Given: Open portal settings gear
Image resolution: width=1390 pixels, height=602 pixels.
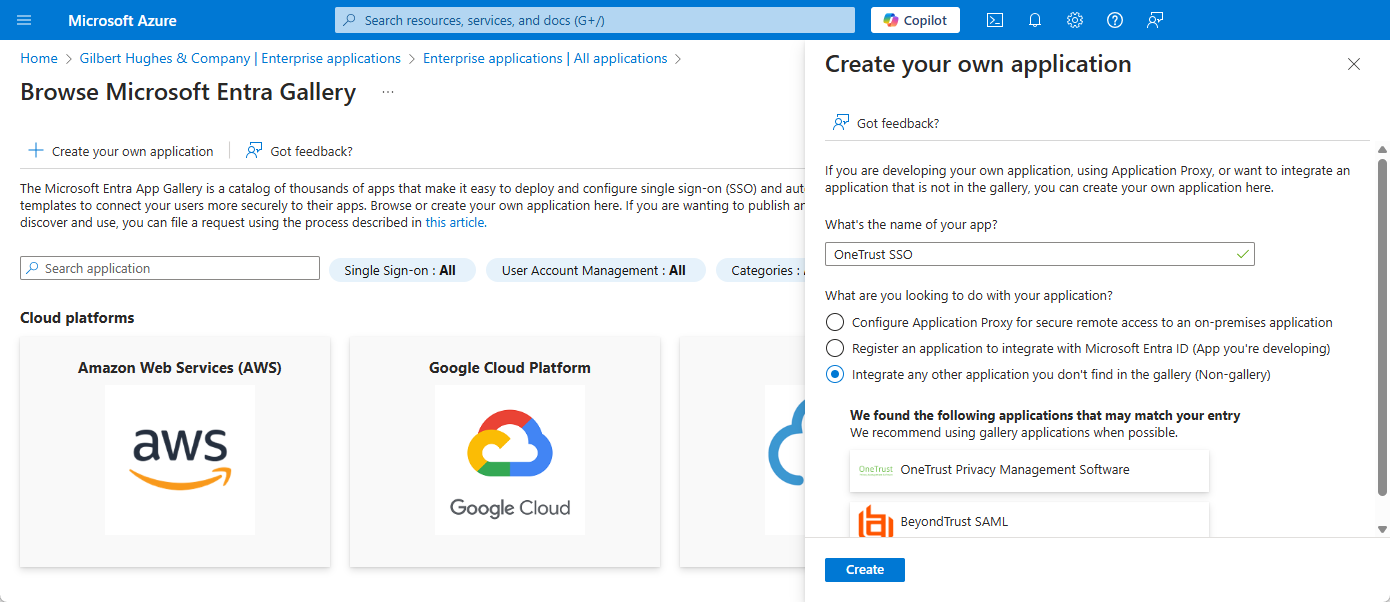Looking at the screenshot, I should pyautogui.click(x=1075, y=20).
